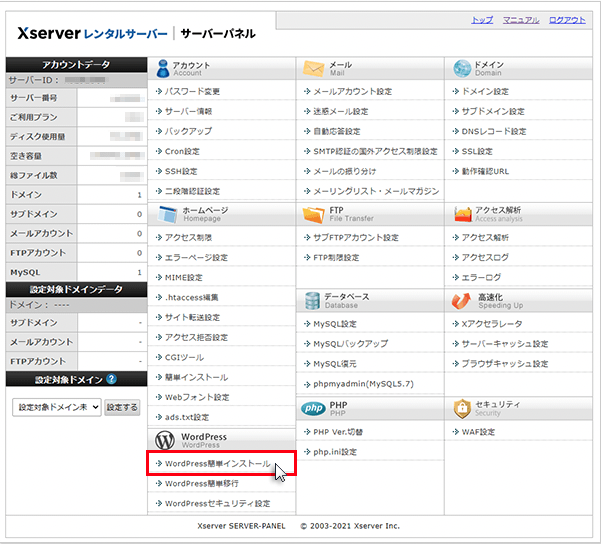Click the Mail section envelope icon

point(314,68)
